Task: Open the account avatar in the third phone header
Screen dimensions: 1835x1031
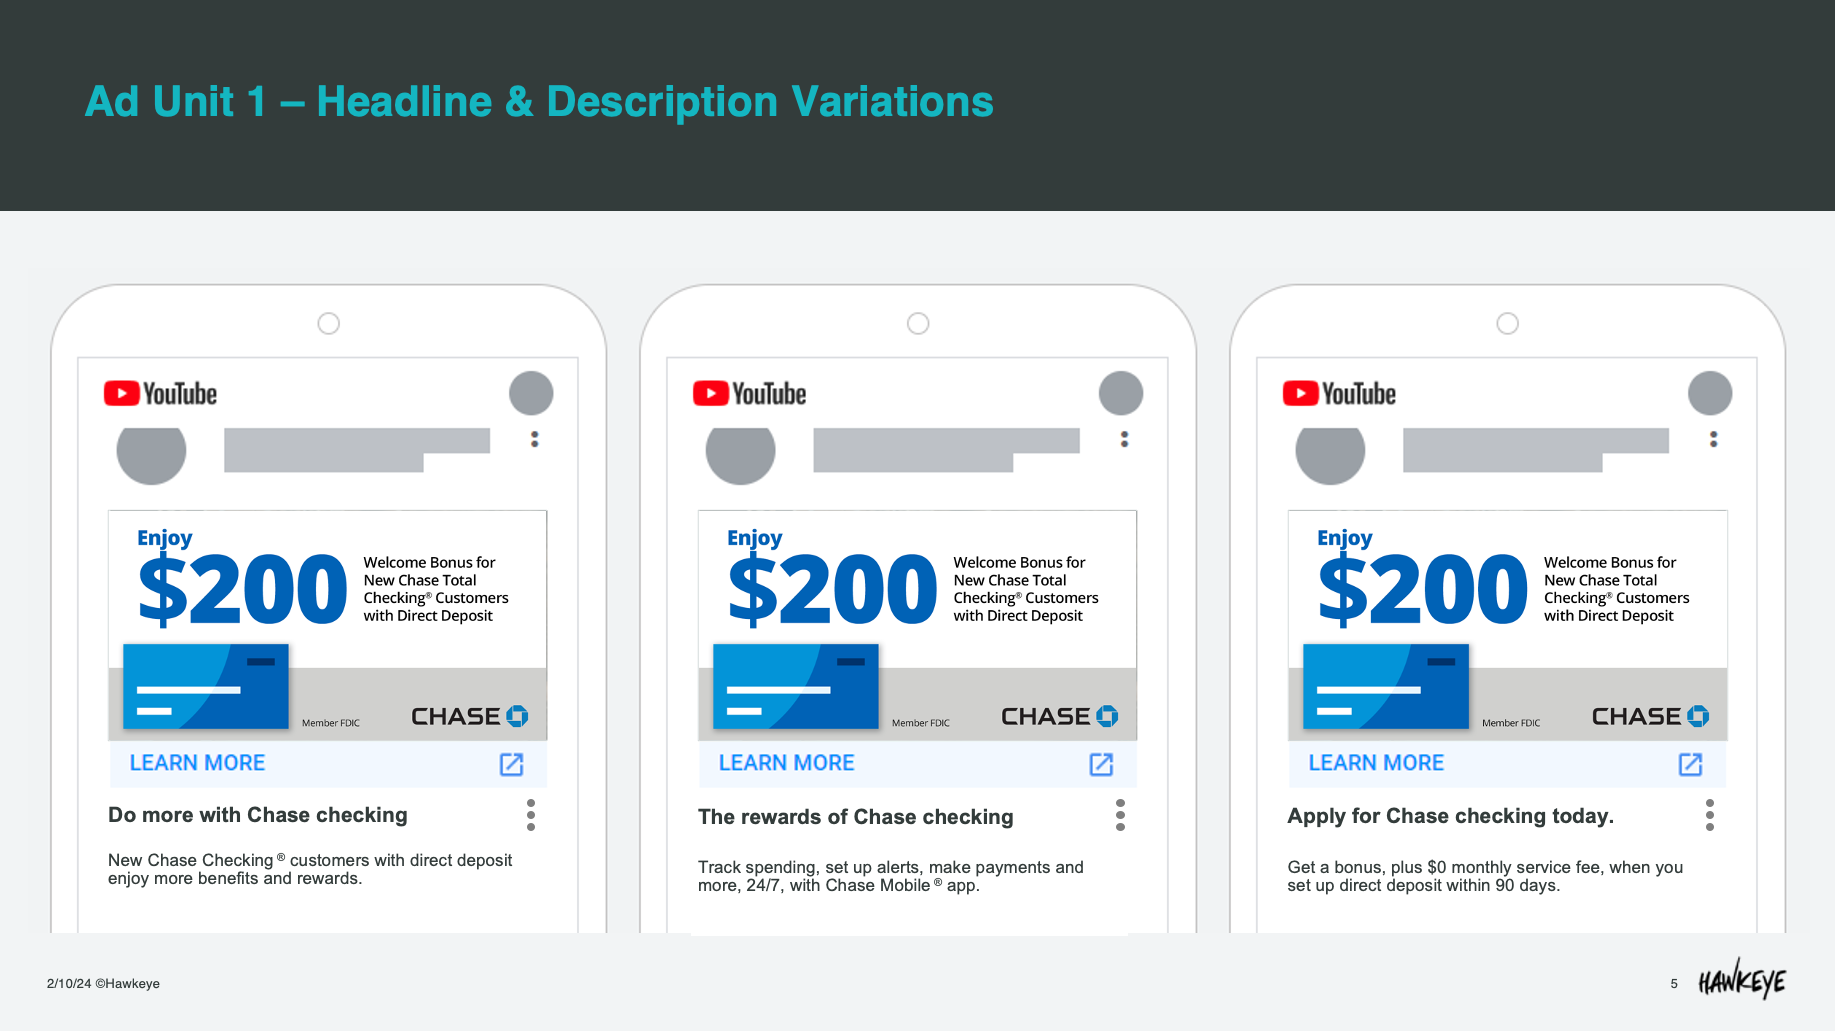Action: tap(1710, 393)
